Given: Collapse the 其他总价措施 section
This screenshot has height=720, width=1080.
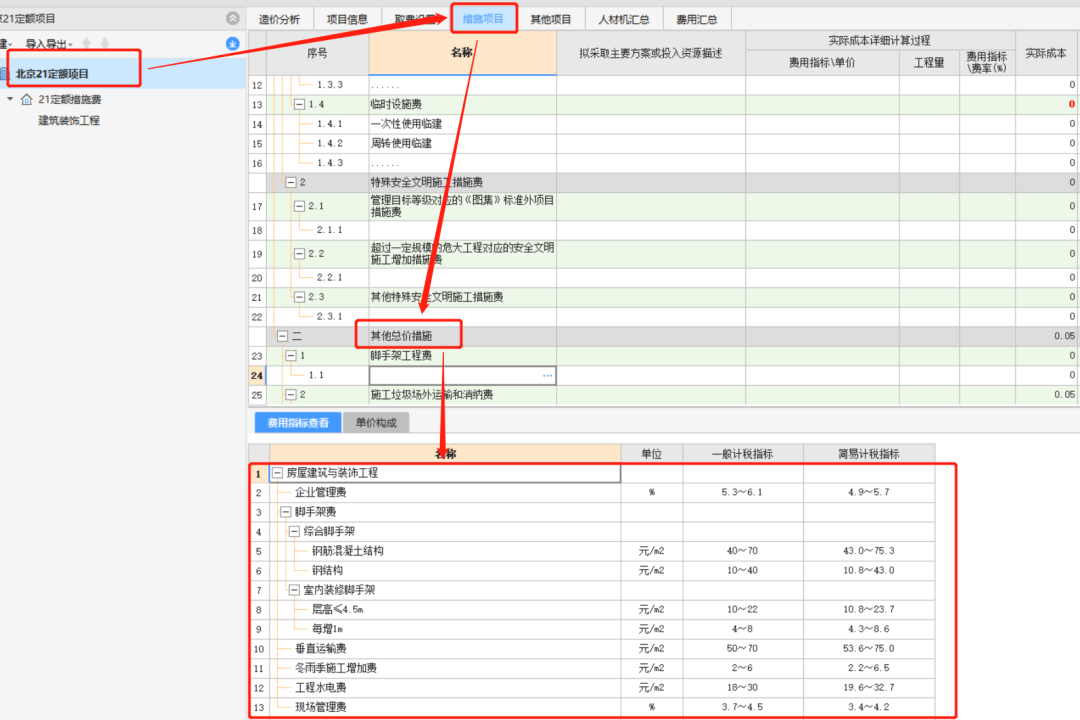Looking at the screenshot, I should point(283,336).
